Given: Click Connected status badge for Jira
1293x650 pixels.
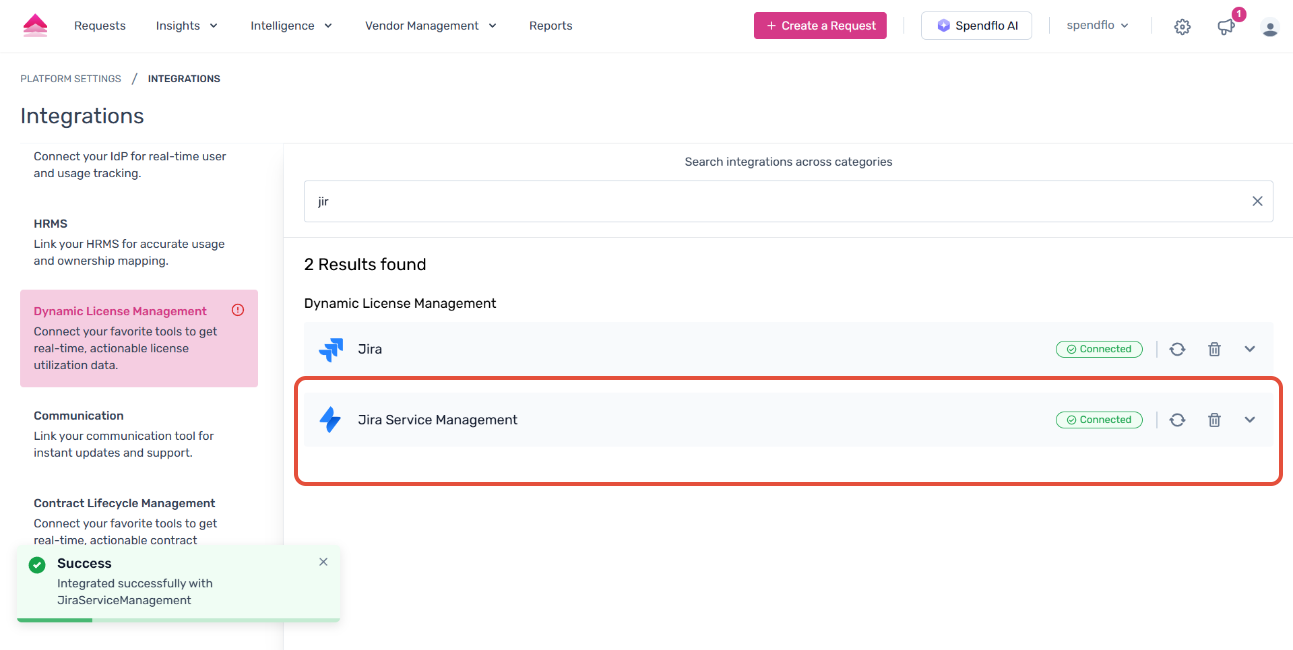Looking at the screenshot, I should (x=1099, y=349).
